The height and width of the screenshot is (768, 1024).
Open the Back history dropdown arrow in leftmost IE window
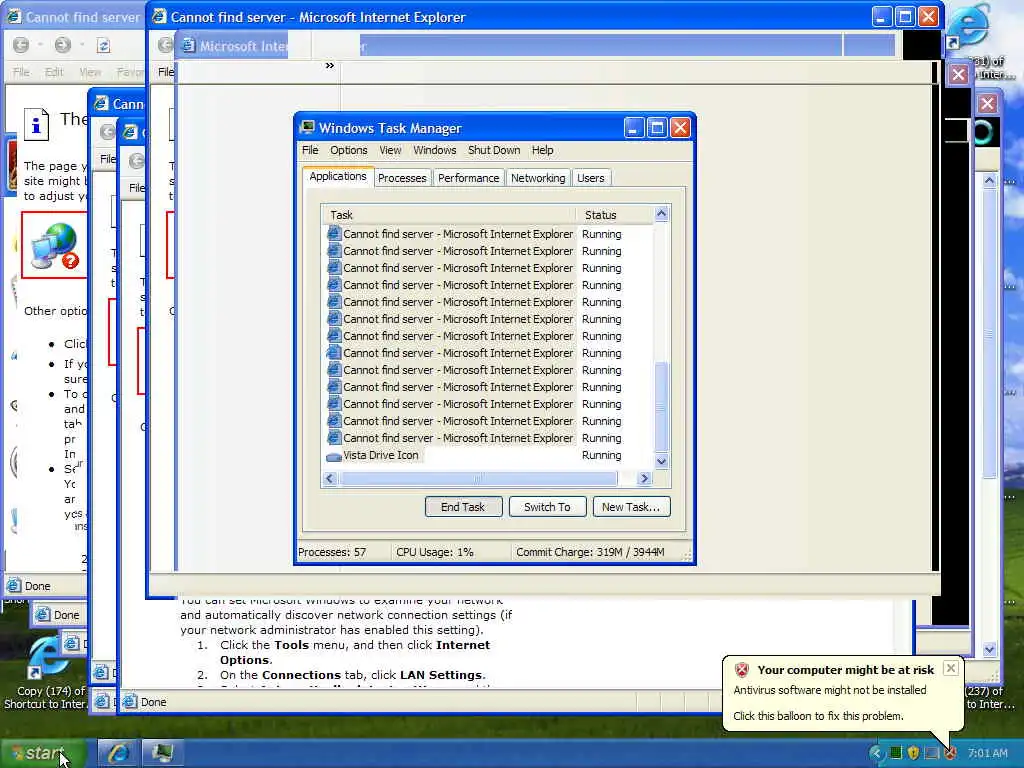click(40, 45)
